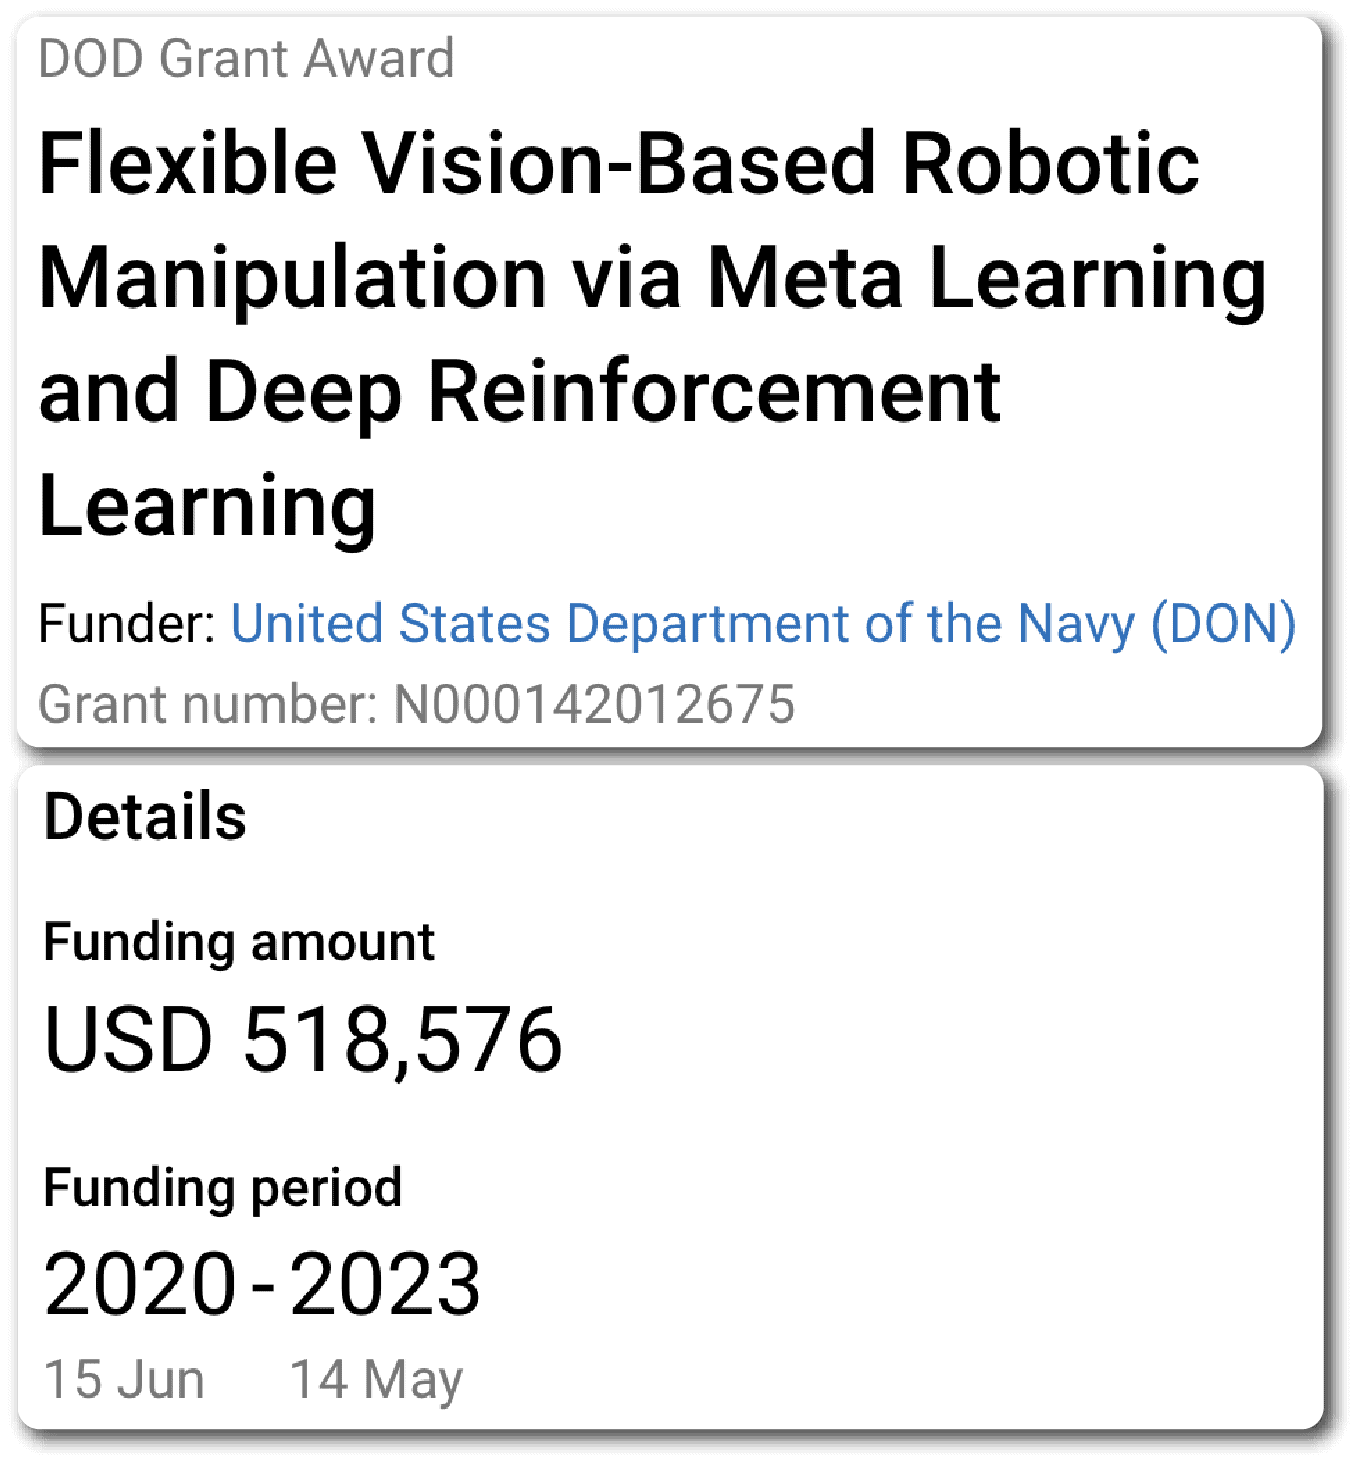This screenshot has width=1362, height=1466.
Task: Click the 2020 start year
Action: click(x=140, y=1284)
